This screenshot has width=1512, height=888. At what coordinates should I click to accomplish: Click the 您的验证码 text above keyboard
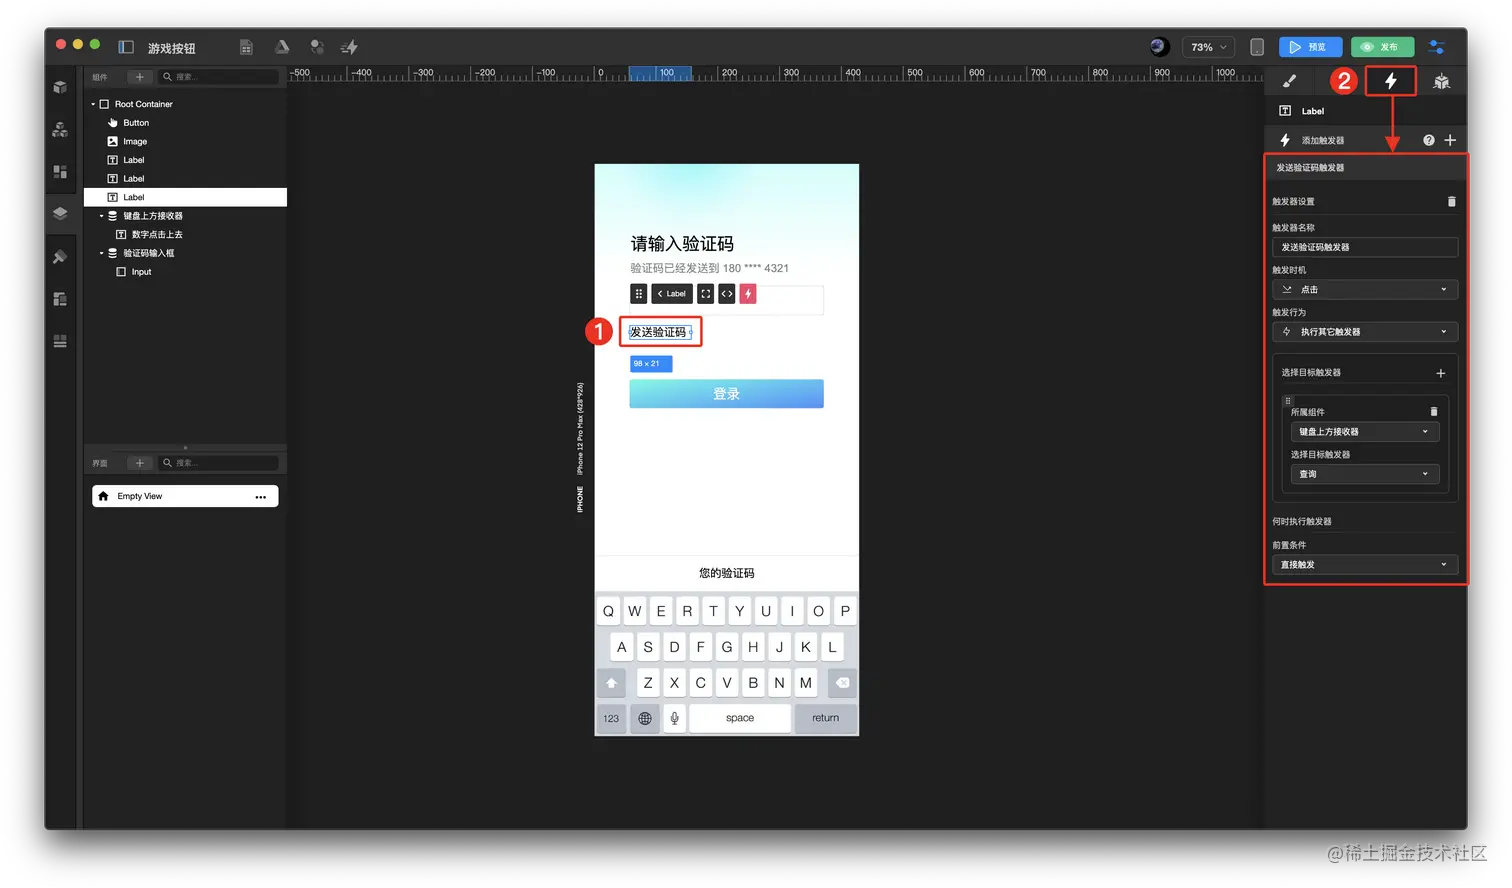727,573
